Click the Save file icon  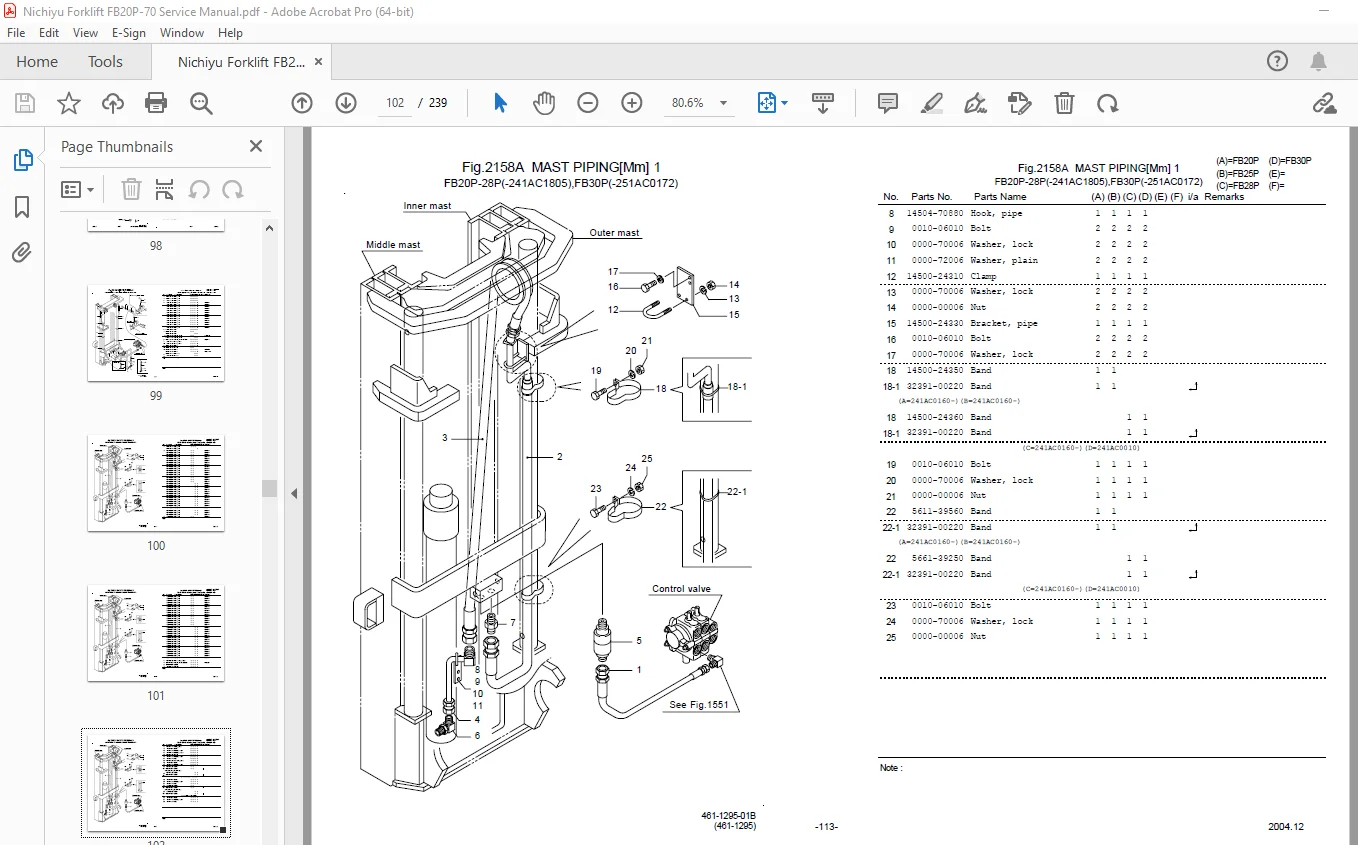coord(25,103)
